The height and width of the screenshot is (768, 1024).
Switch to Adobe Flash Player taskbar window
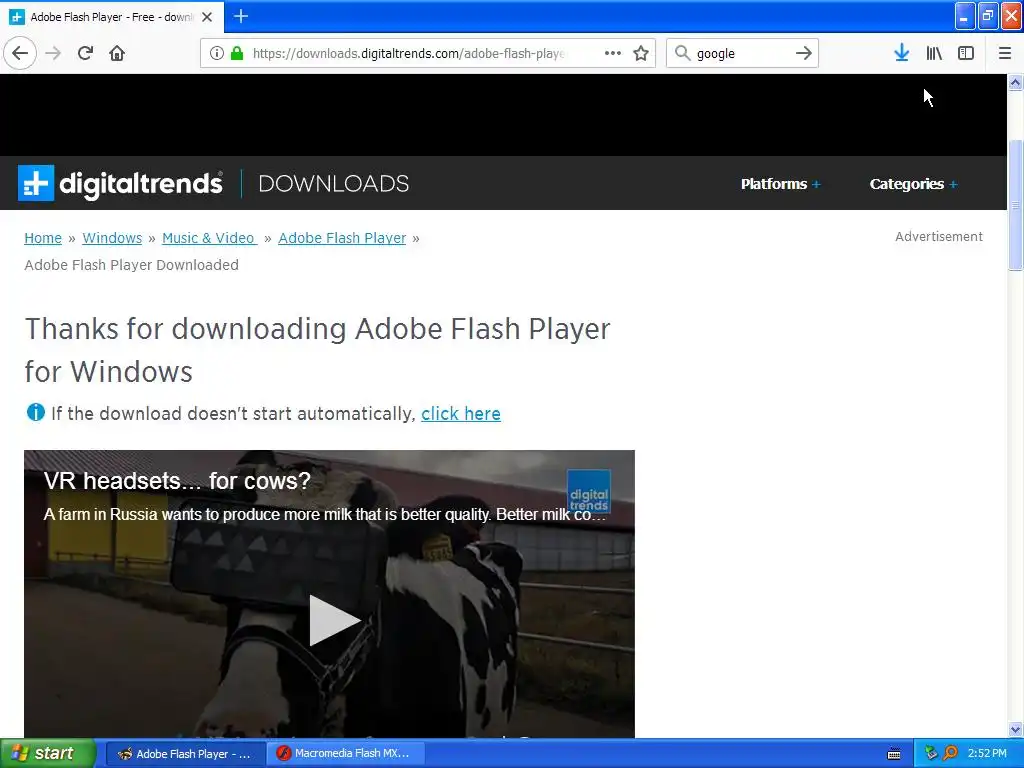pos(185,754)
